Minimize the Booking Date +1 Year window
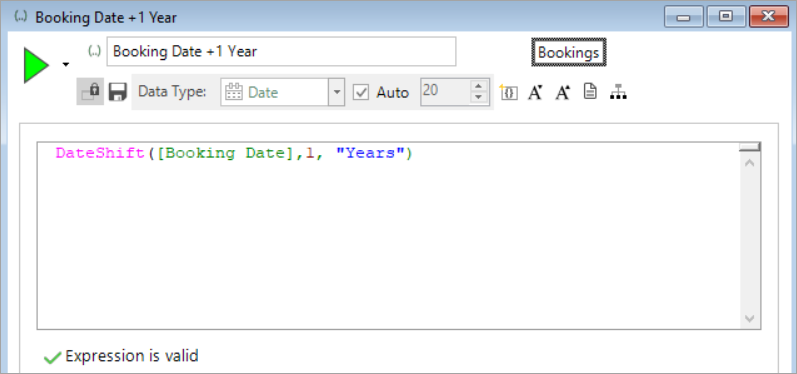Viewport: 797px width, 374px height. [x=683, y=18]
